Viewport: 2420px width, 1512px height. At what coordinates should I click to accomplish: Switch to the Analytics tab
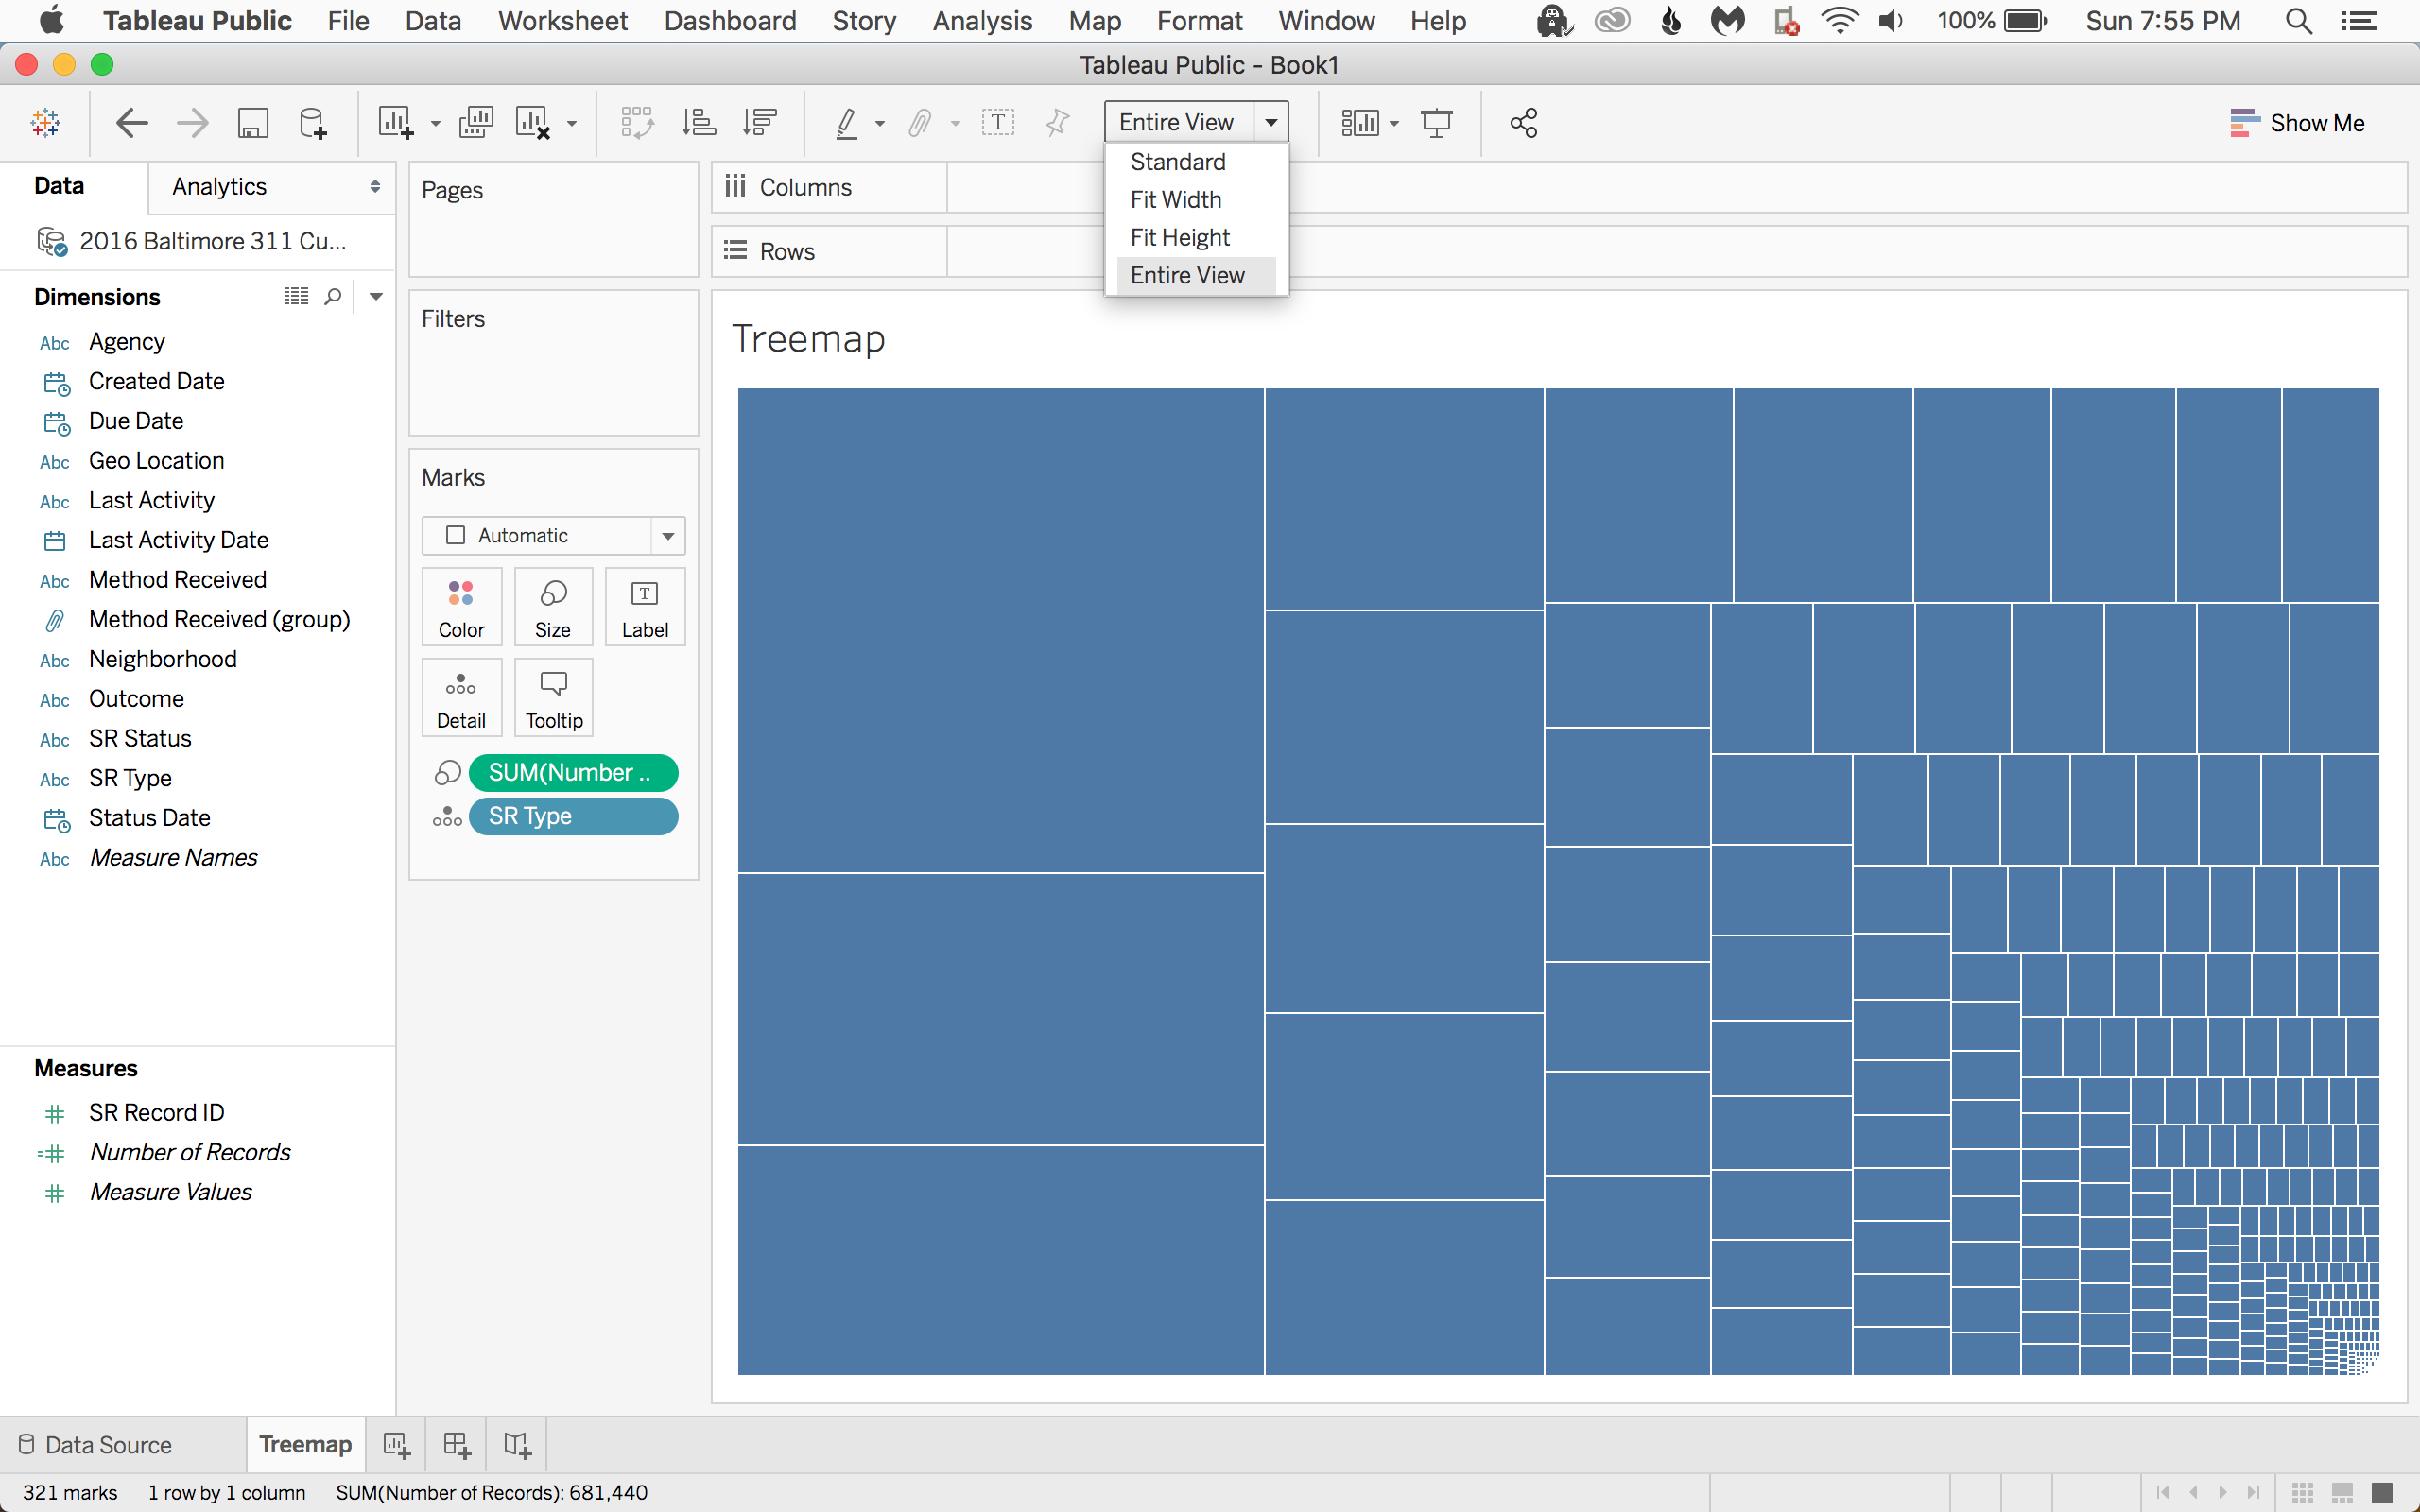tap(219, 187)
